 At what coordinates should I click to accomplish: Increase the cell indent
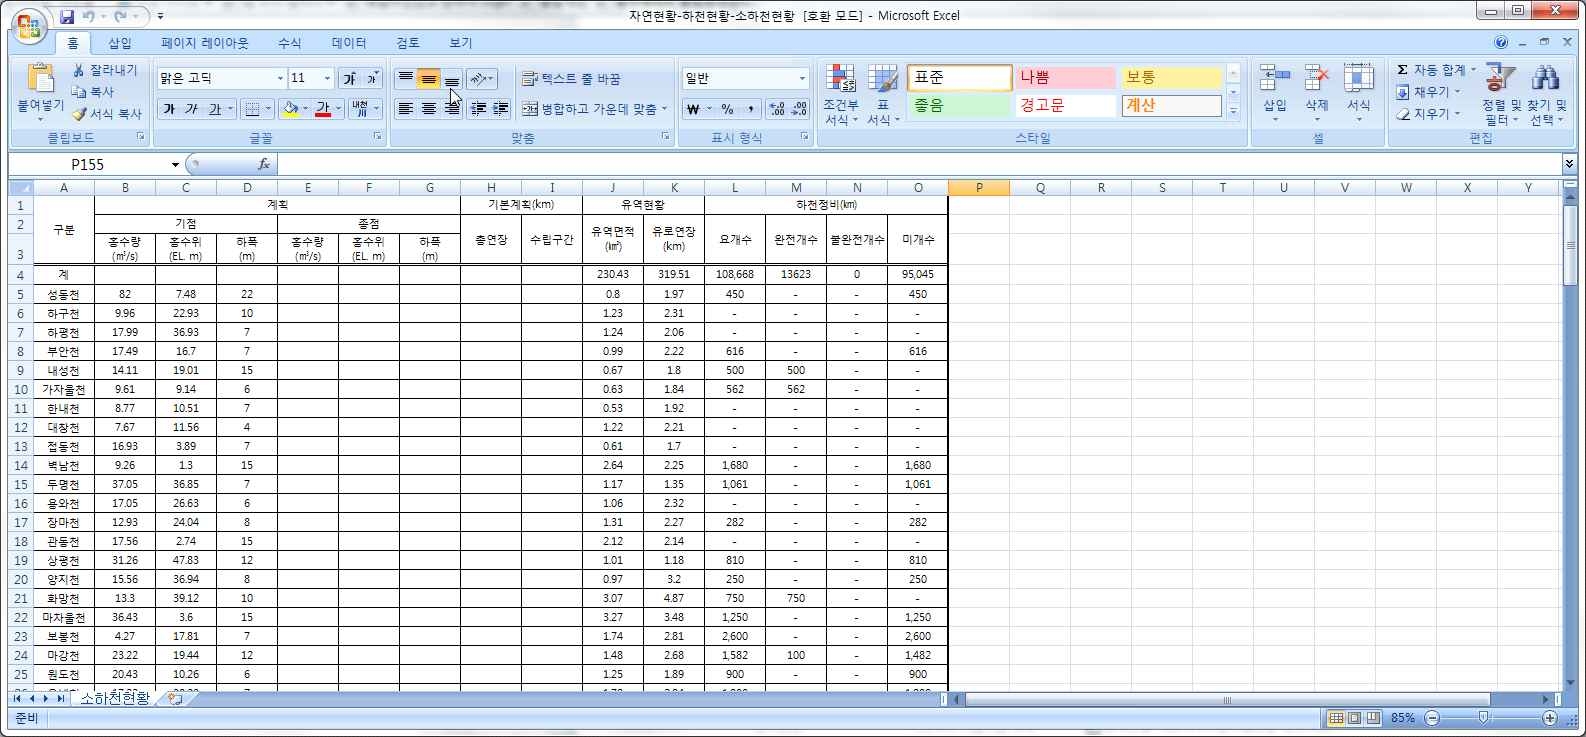501,108
